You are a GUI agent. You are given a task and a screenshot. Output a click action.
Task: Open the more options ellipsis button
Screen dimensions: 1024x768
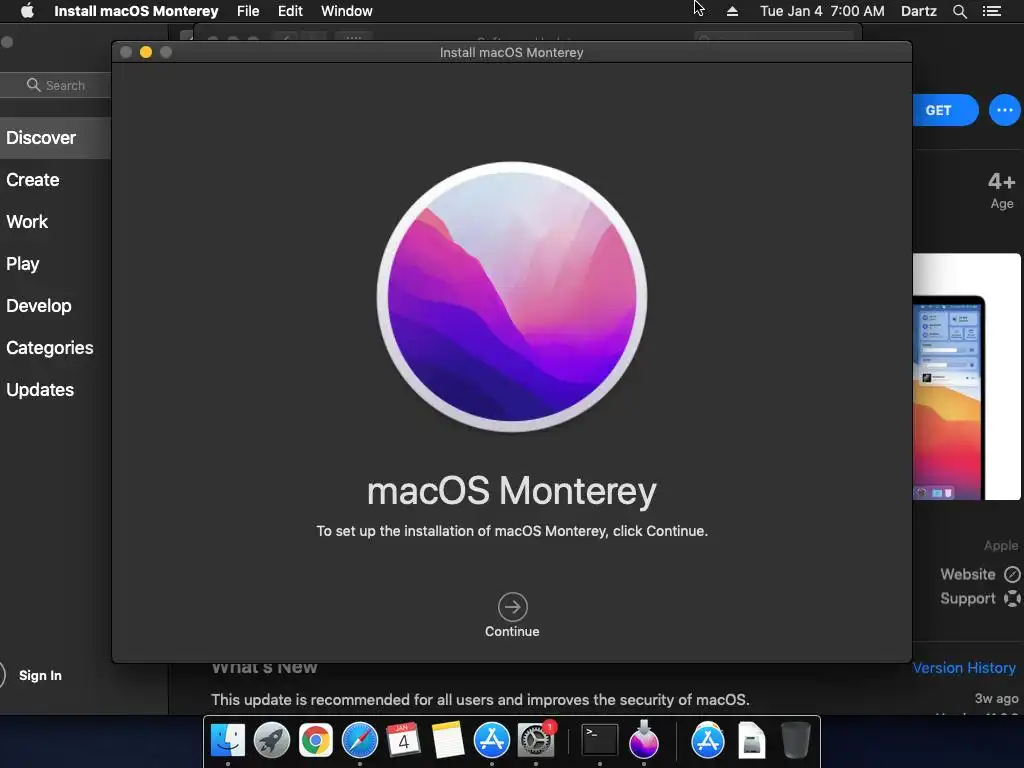coord(1004,110)
